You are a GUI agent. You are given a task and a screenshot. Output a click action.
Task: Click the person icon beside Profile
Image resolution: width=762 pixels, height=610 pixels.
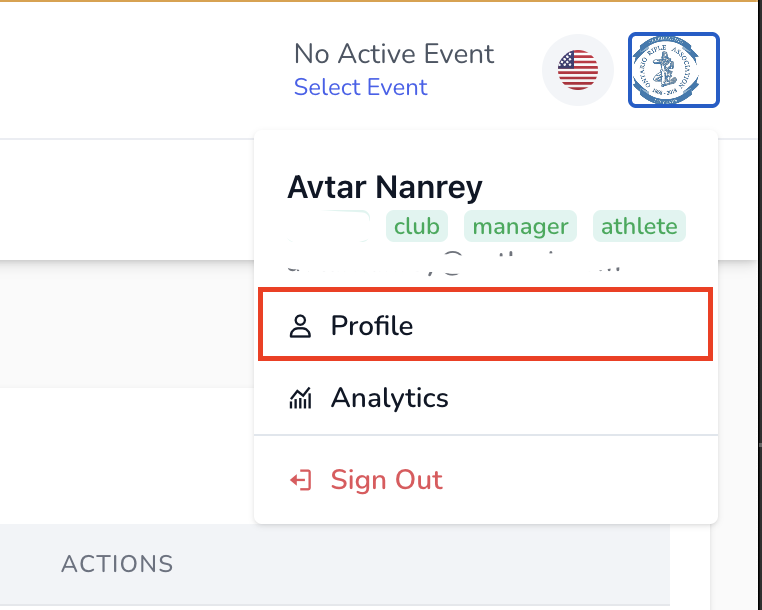(x=300, y=326)
